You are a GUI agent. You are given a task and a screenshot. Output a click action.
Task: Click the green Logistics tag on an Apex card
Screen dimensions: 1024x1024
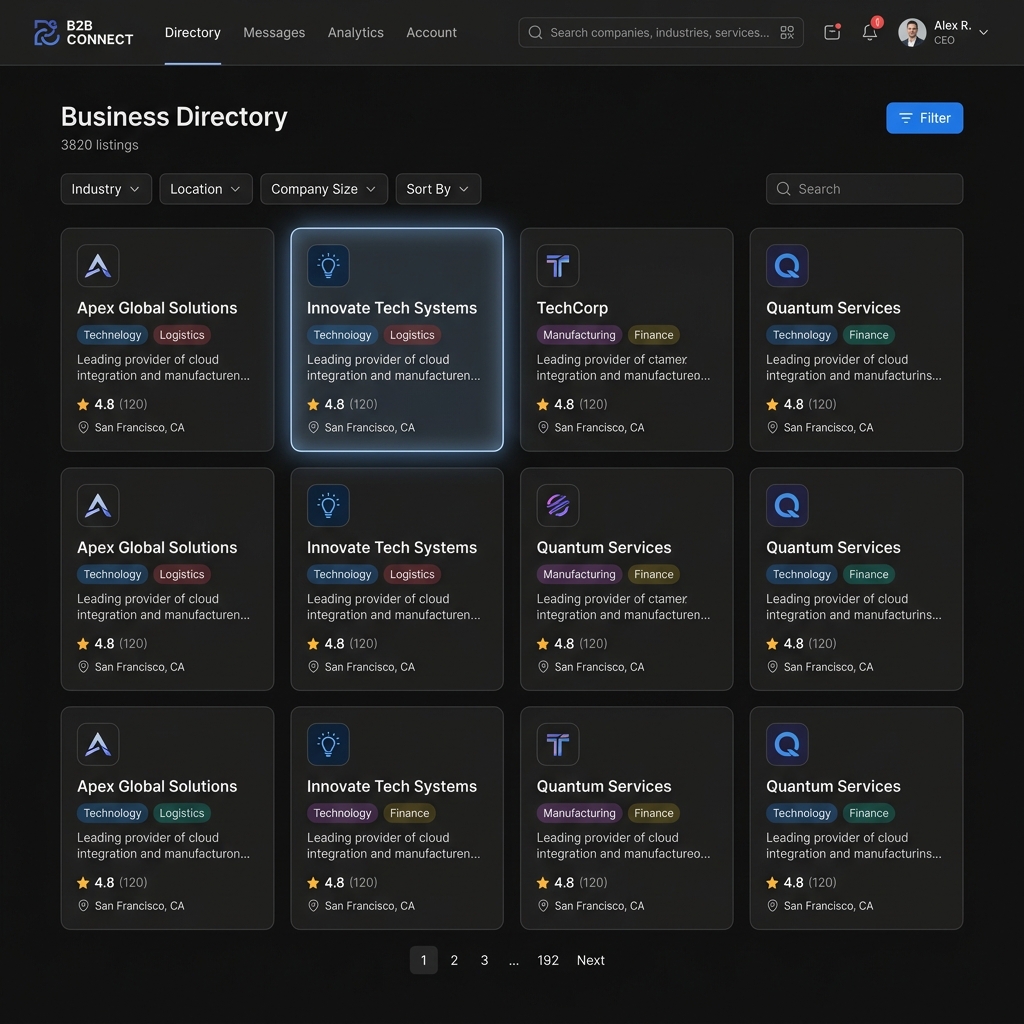(x=182, y=813)
